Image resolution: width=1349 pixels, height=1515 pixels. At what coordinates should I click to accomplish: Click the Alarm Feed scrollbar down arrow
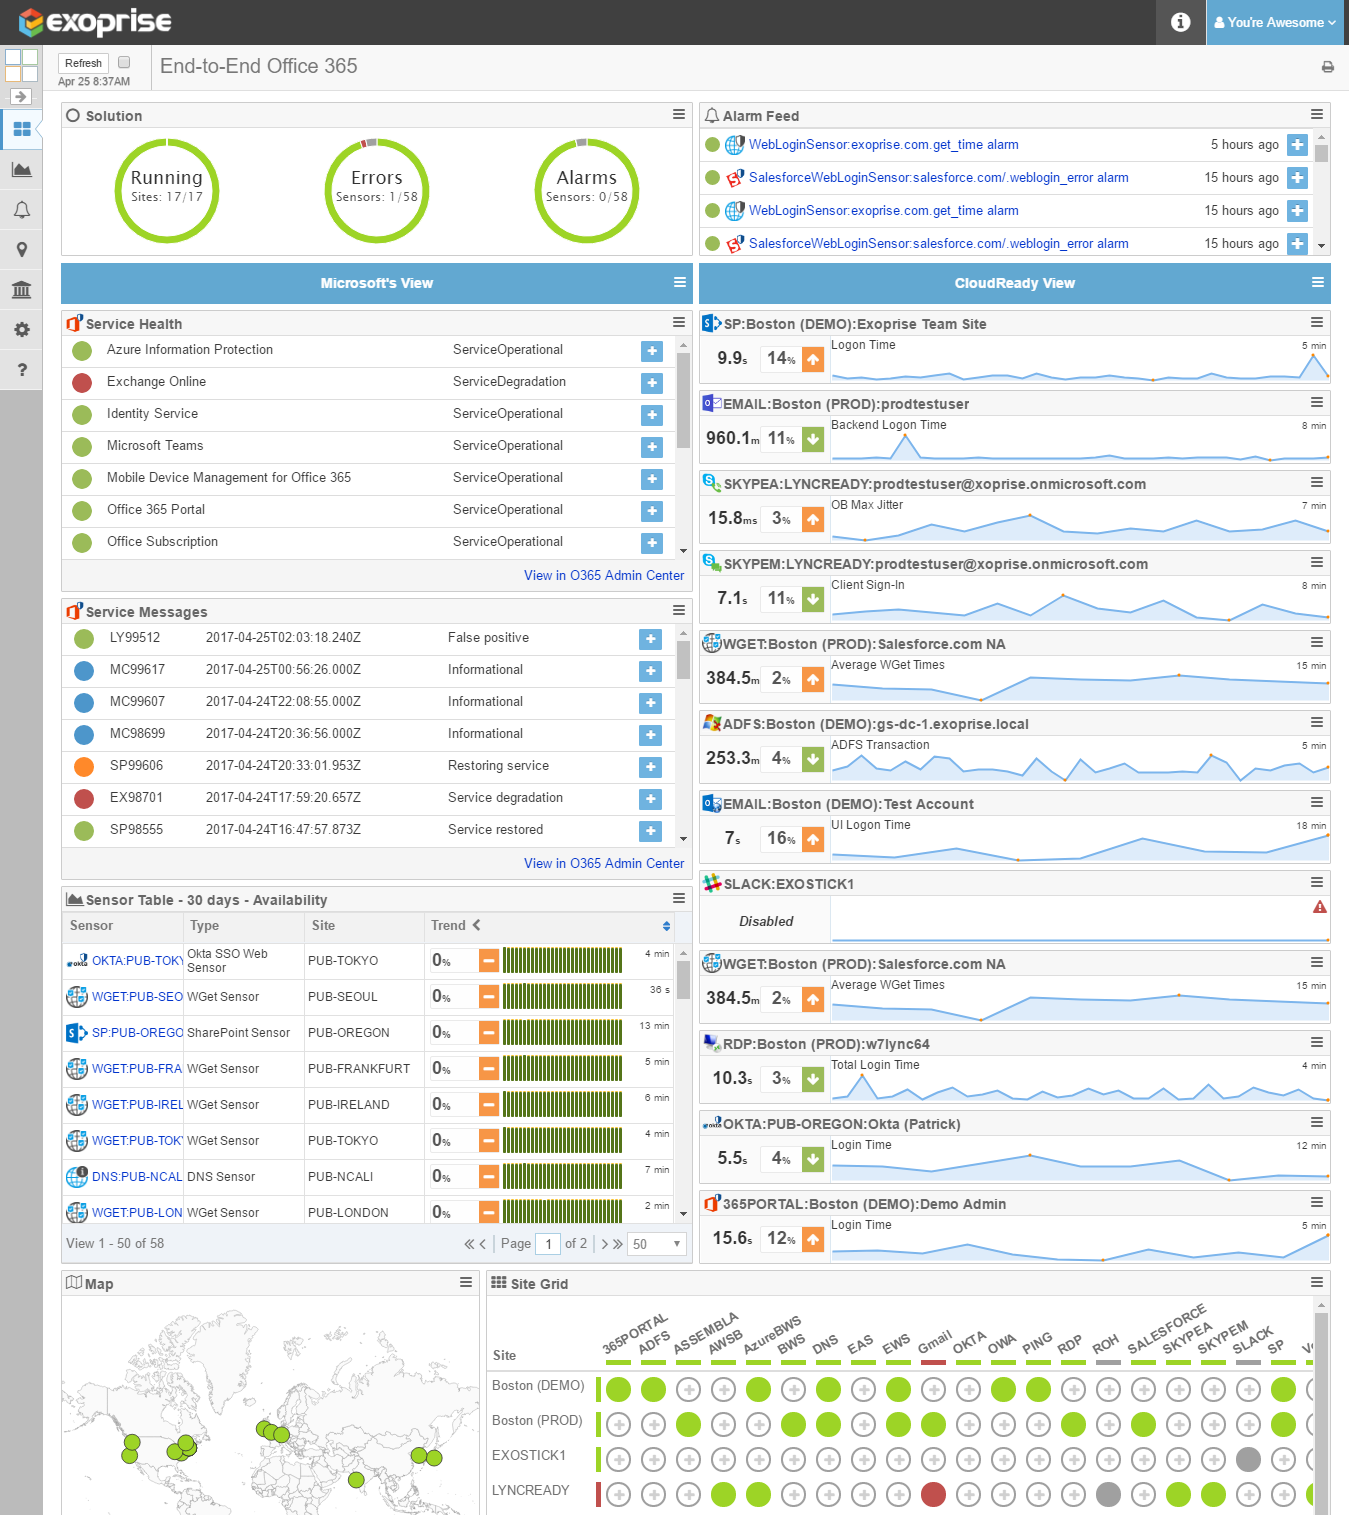(1322, 245)
